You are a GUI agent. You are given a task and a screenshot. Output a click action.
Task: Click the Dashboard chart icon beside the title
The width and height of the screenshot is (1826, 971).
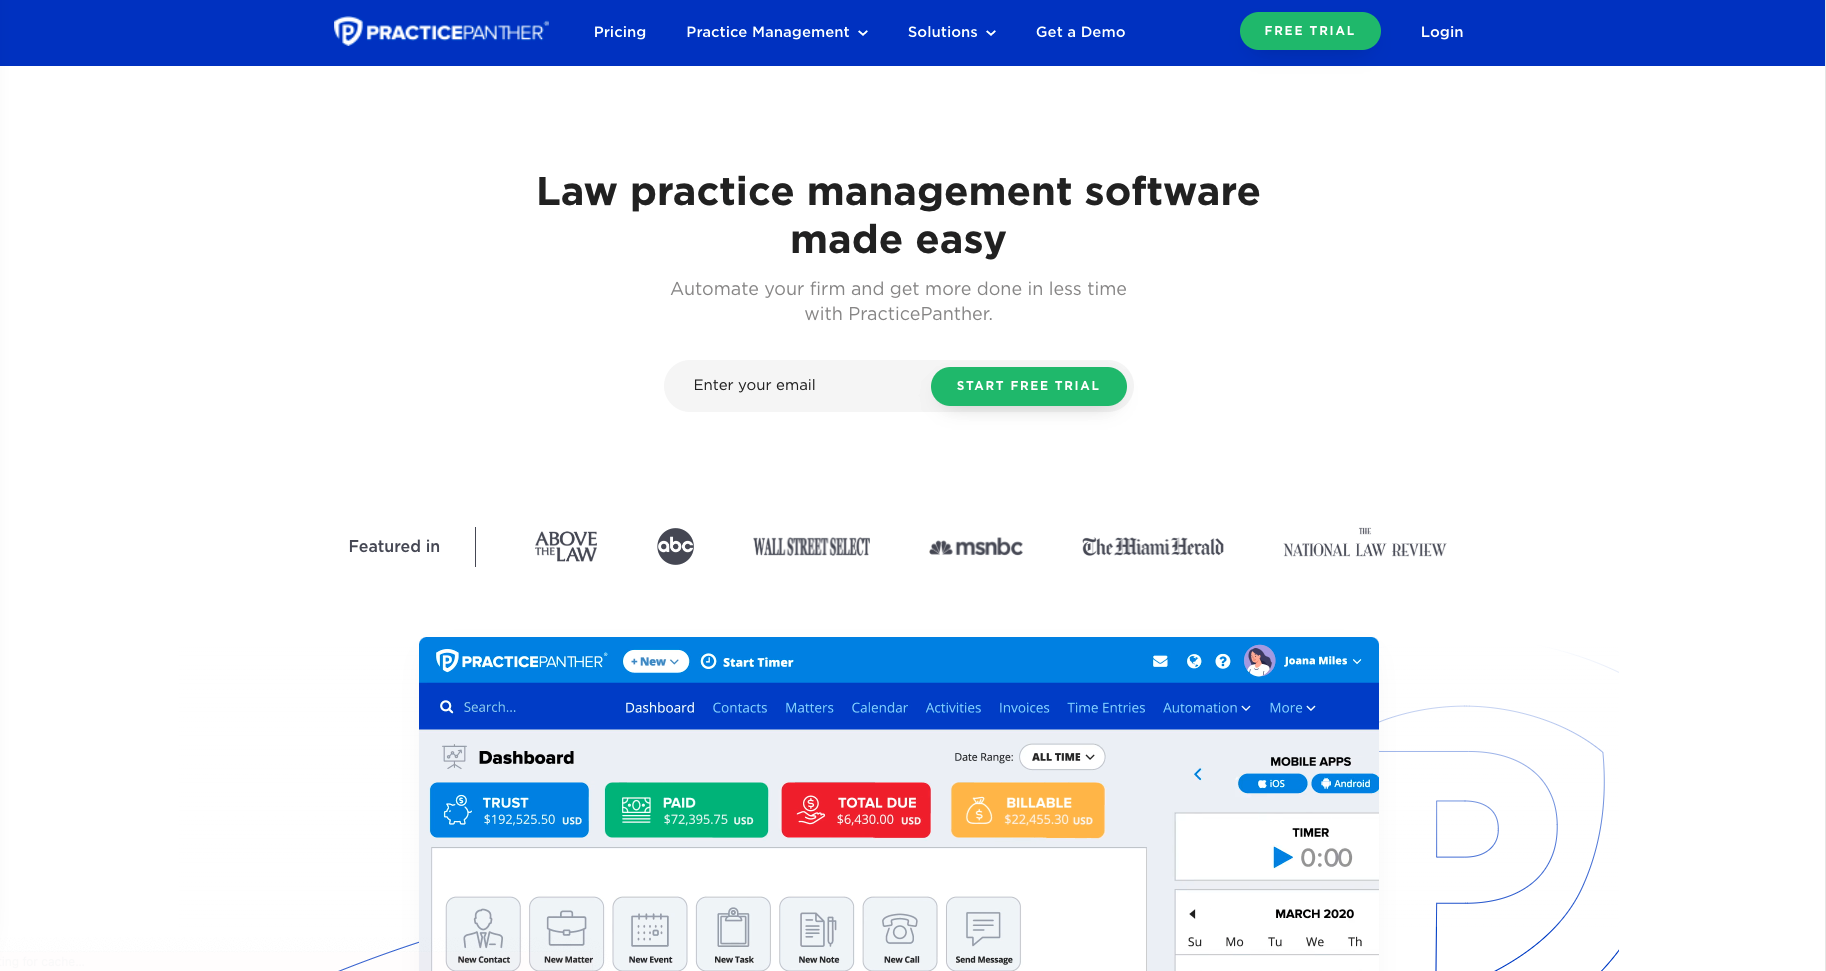click(x=454, y=758)
